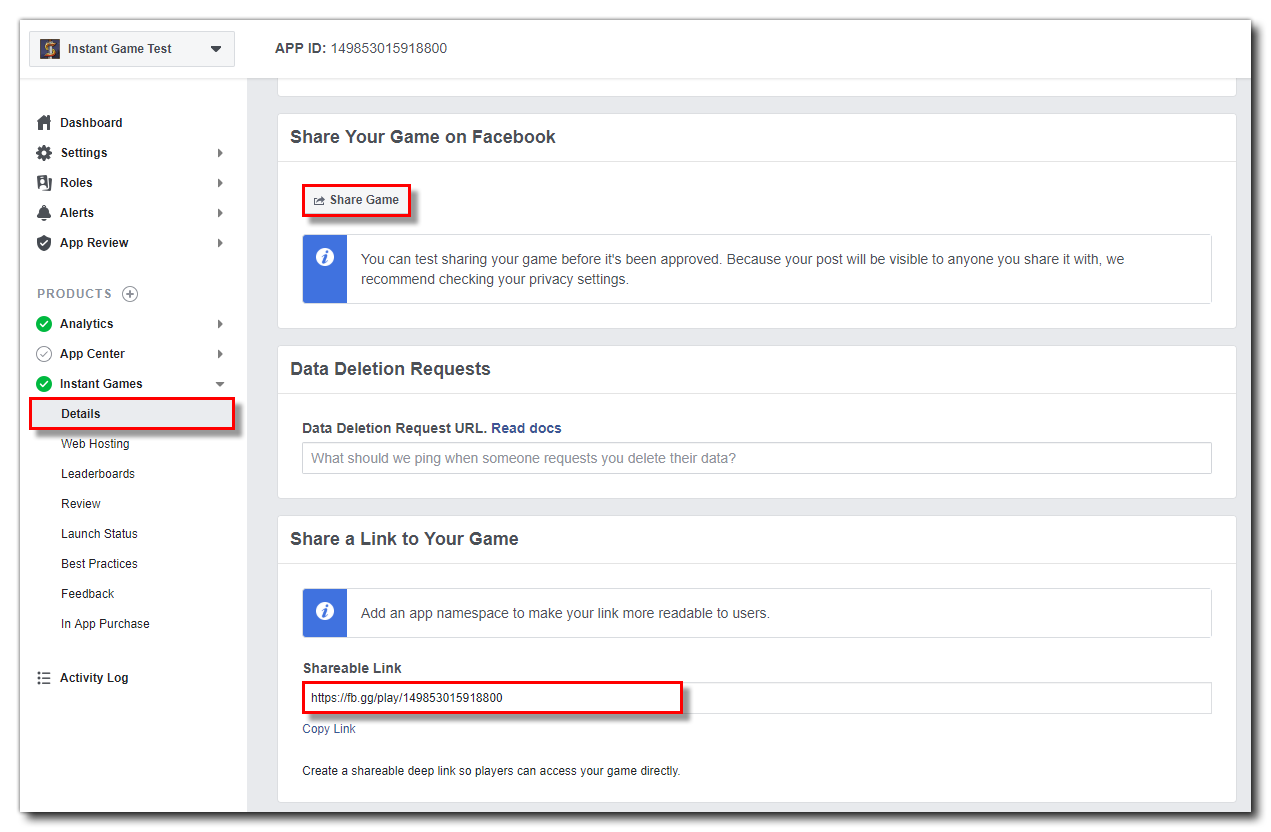Viewport: 1271px width, 832px height.
Task: Click the Shareable Link label
Action: click(x=352, y=668)
